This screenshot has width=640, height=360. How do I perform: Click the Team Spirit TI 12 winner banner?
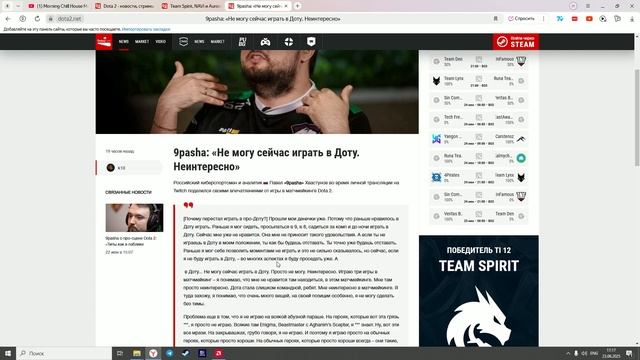pos(479,291)
